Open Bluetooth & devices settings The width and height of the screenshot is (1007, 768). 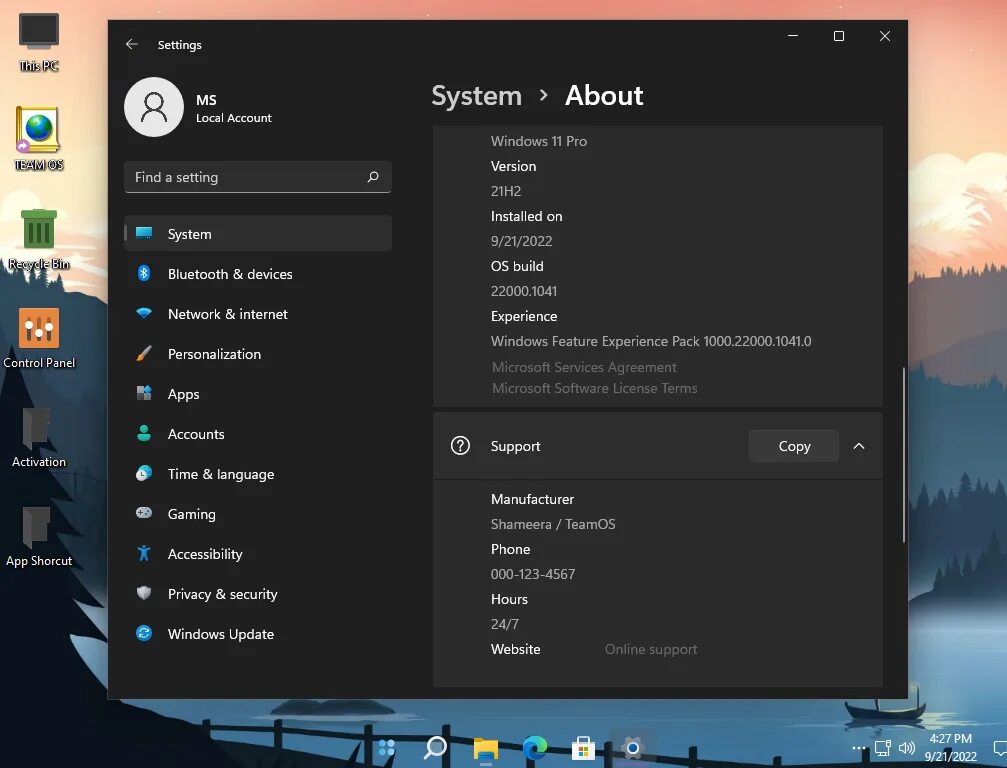258,274
